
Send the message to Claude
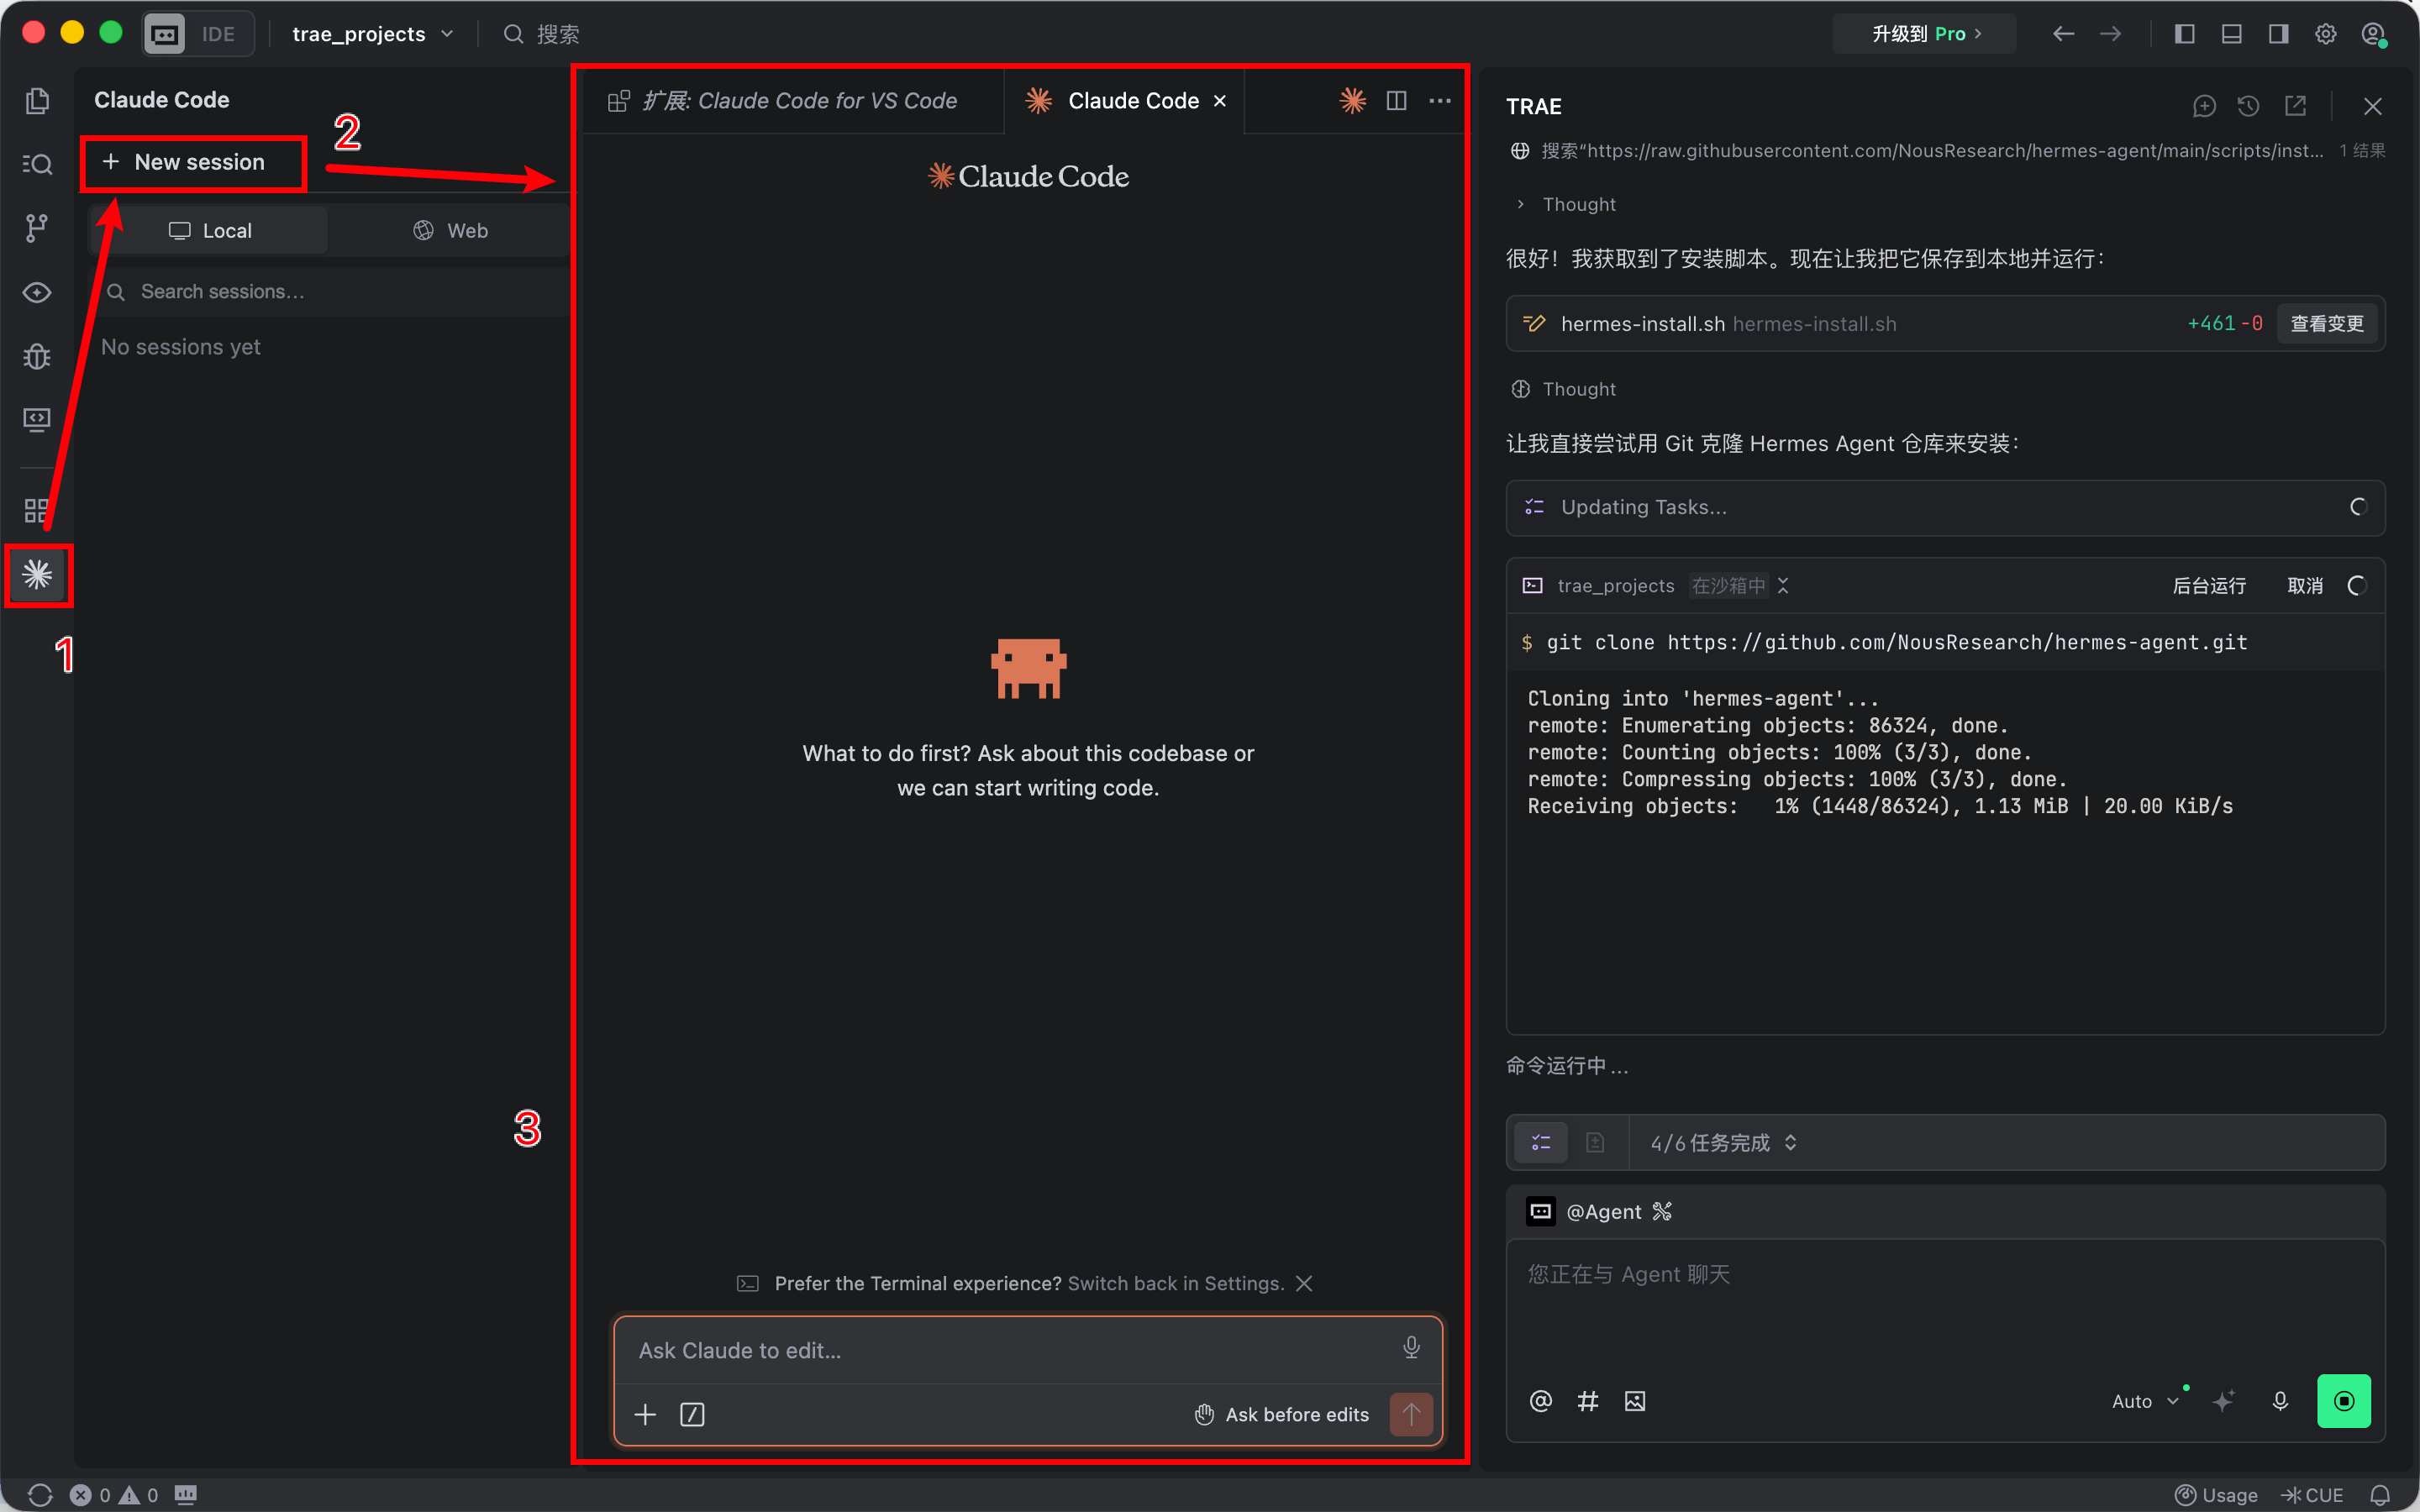(1411, 1414)
